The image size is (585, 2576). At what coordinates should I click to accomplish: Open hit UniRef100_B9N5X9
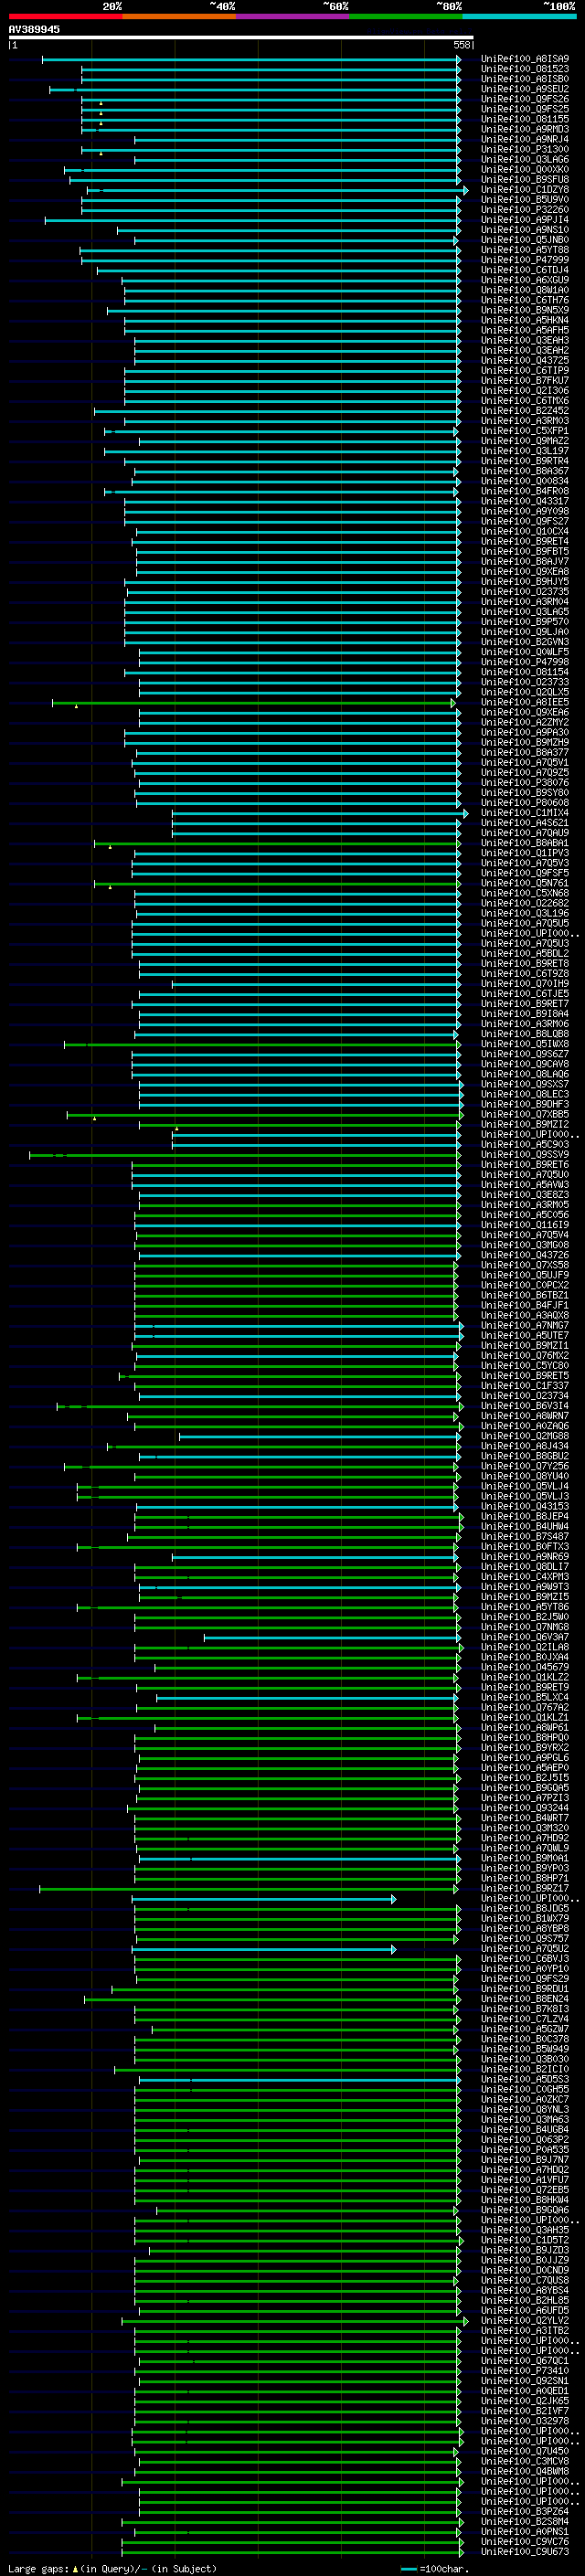coord(525,310)
